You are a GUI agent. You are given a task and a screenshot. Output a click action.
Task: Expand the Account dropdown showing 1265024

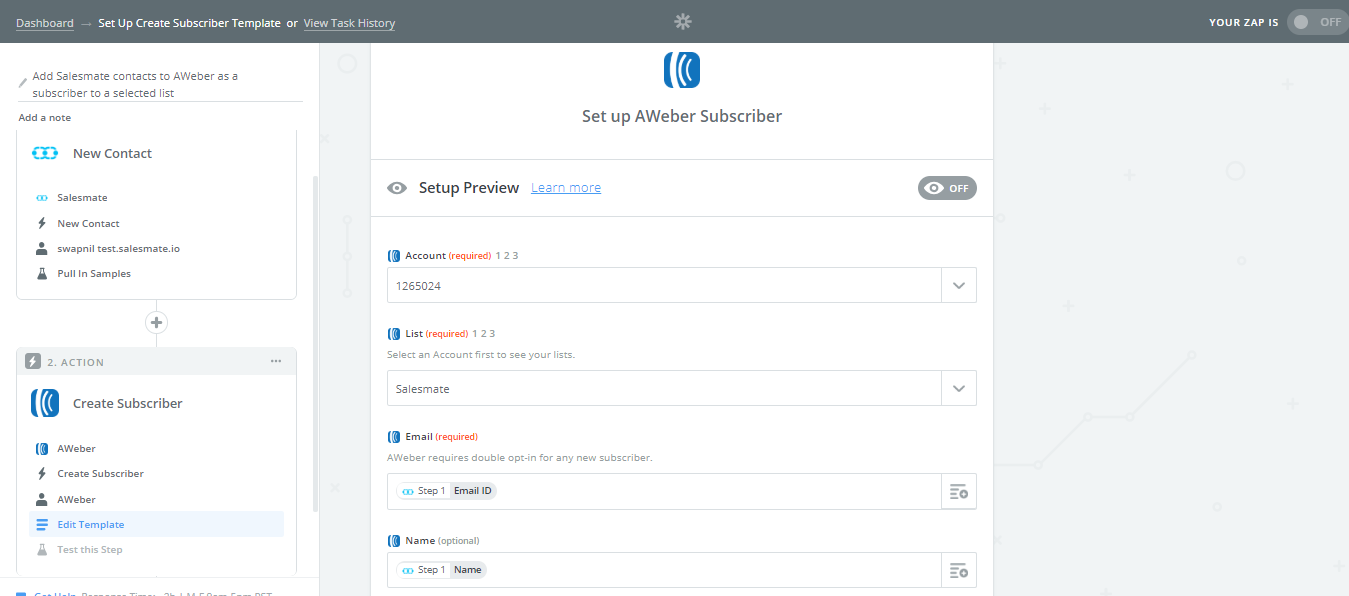(x=958, y=285)
